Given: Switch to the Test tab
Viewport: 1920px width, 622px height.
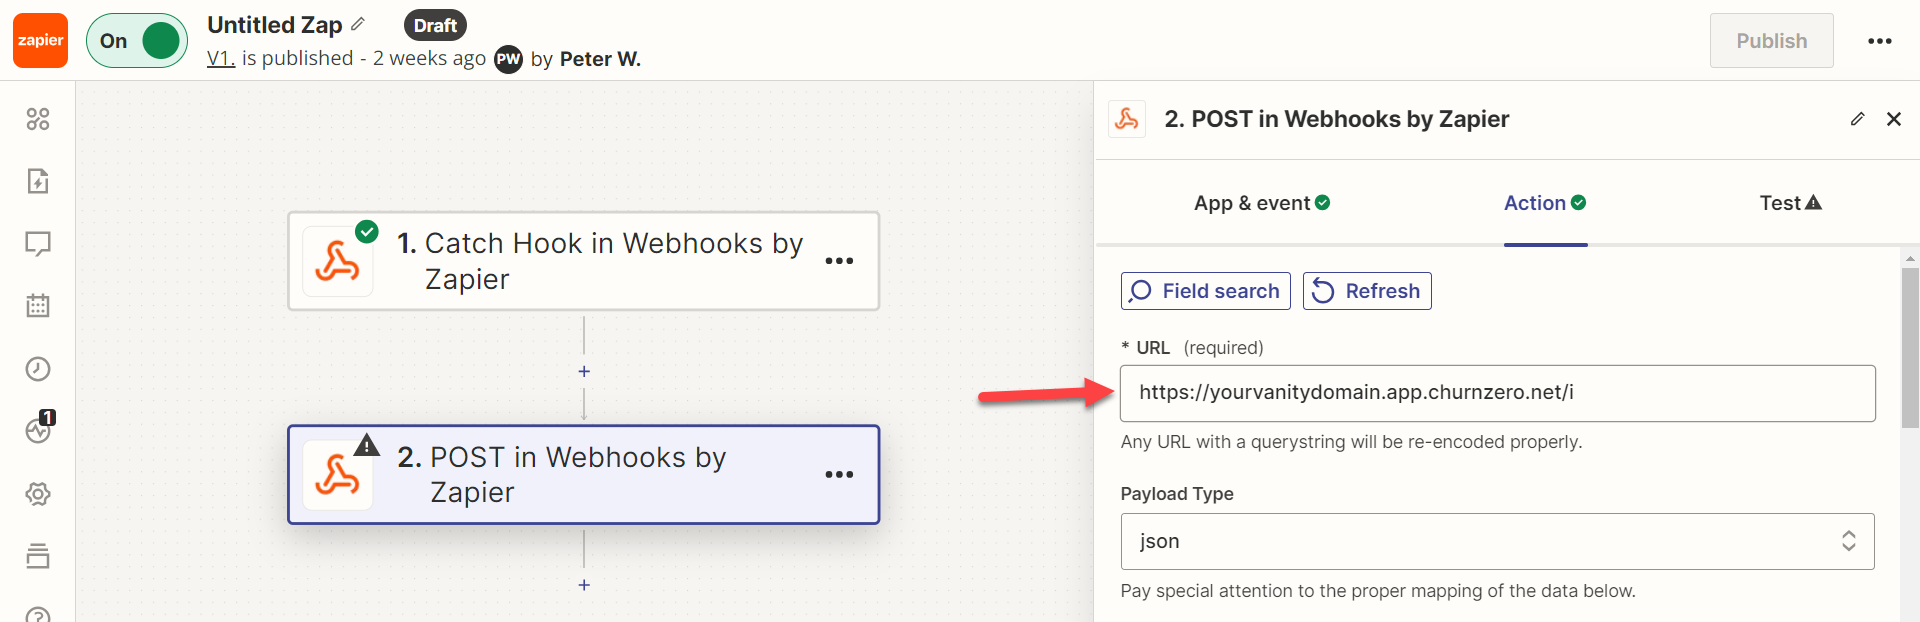Looking at the screenshot, I should click(1790, 203).
